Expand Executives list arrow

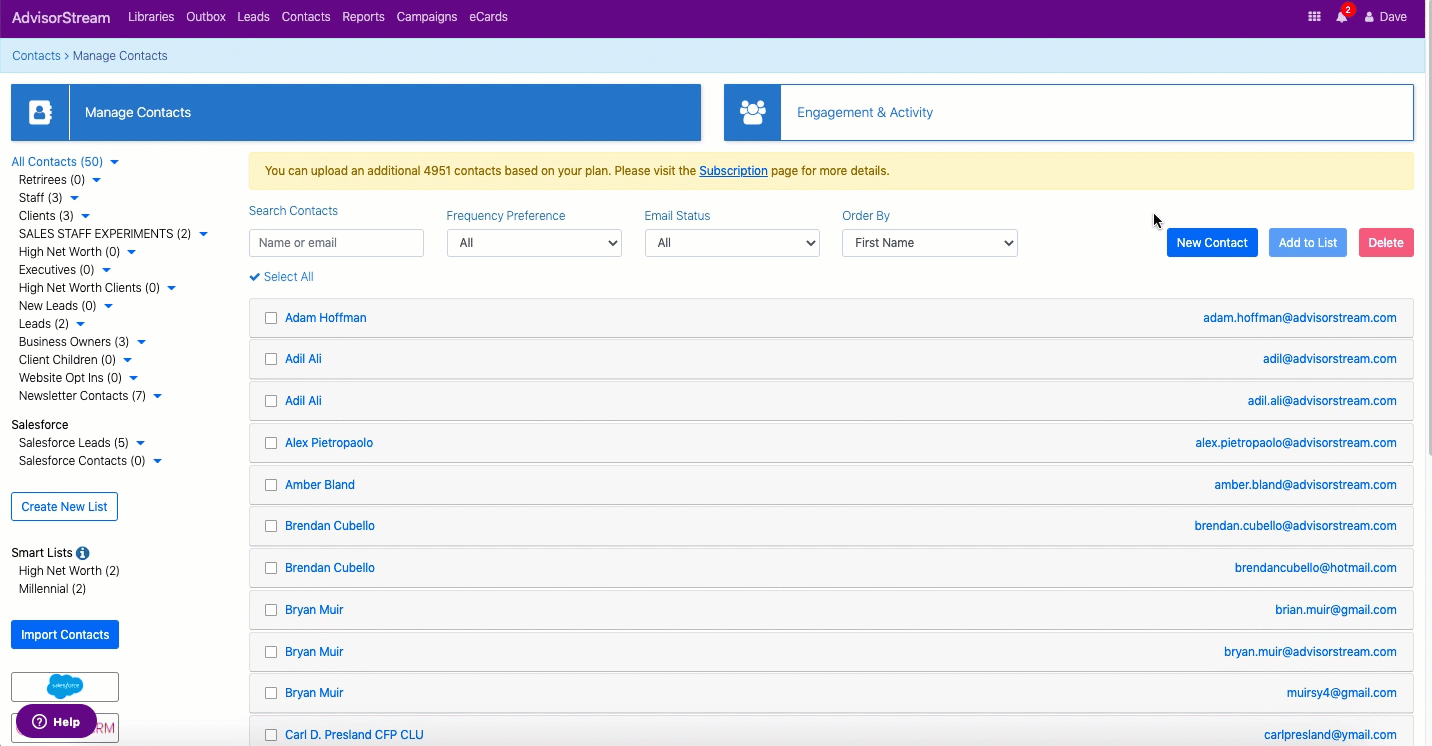(x=106, y=270)
